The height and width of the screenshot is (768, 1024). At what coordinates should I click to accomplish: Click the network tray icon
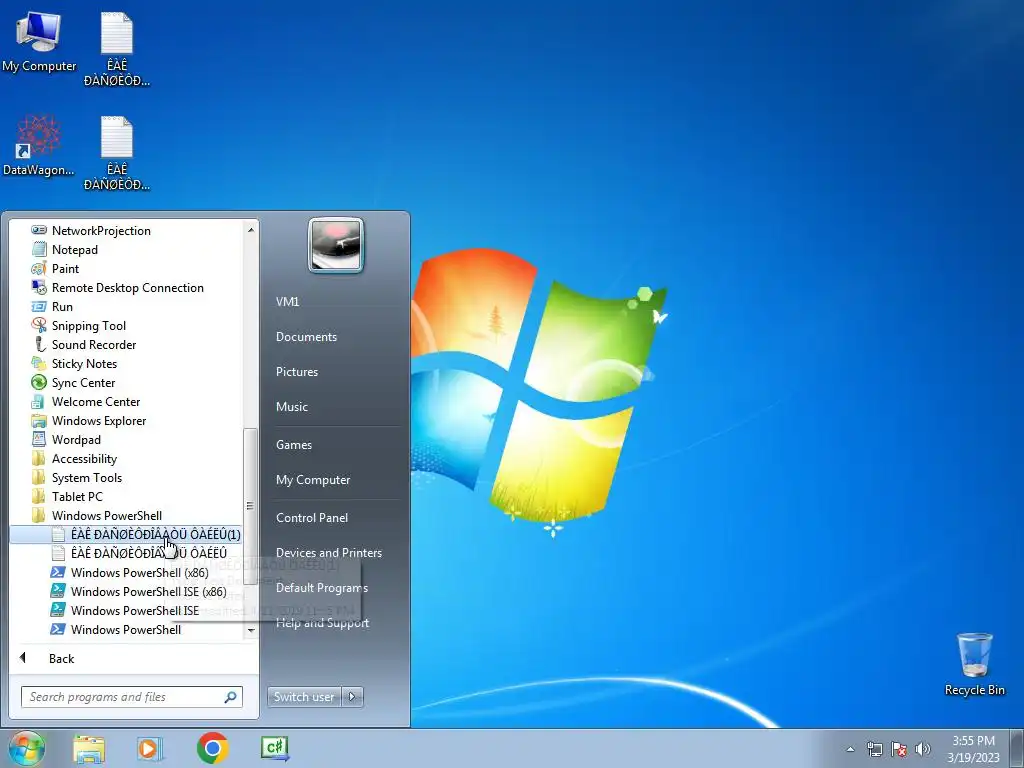(874, 749)
